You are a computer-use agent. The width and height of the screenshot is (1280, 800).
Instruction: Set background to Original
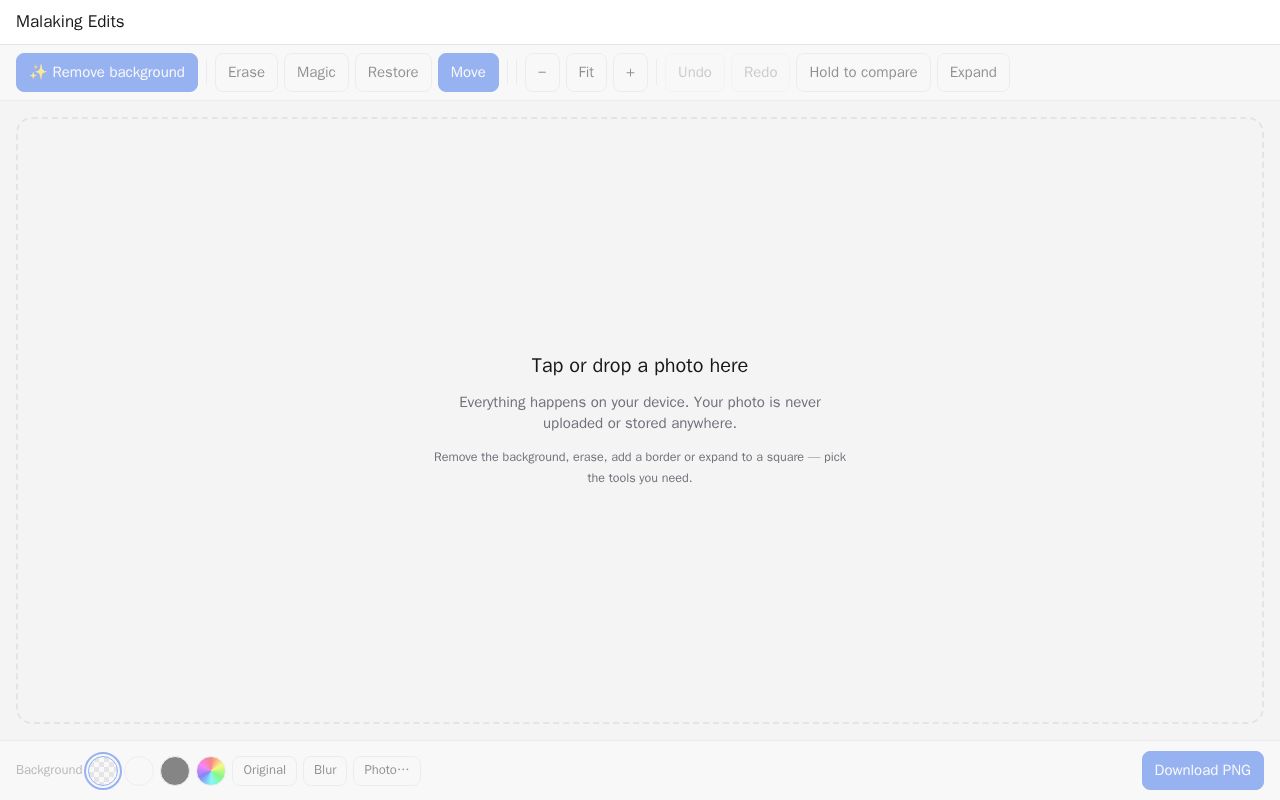264,770
